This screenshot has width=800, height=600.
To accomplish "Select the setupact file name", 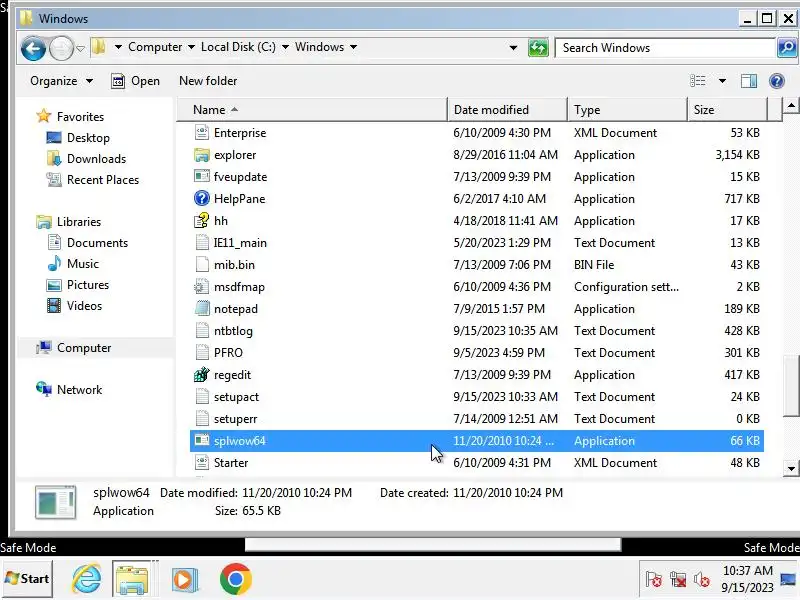I will [x=236, y=397].
